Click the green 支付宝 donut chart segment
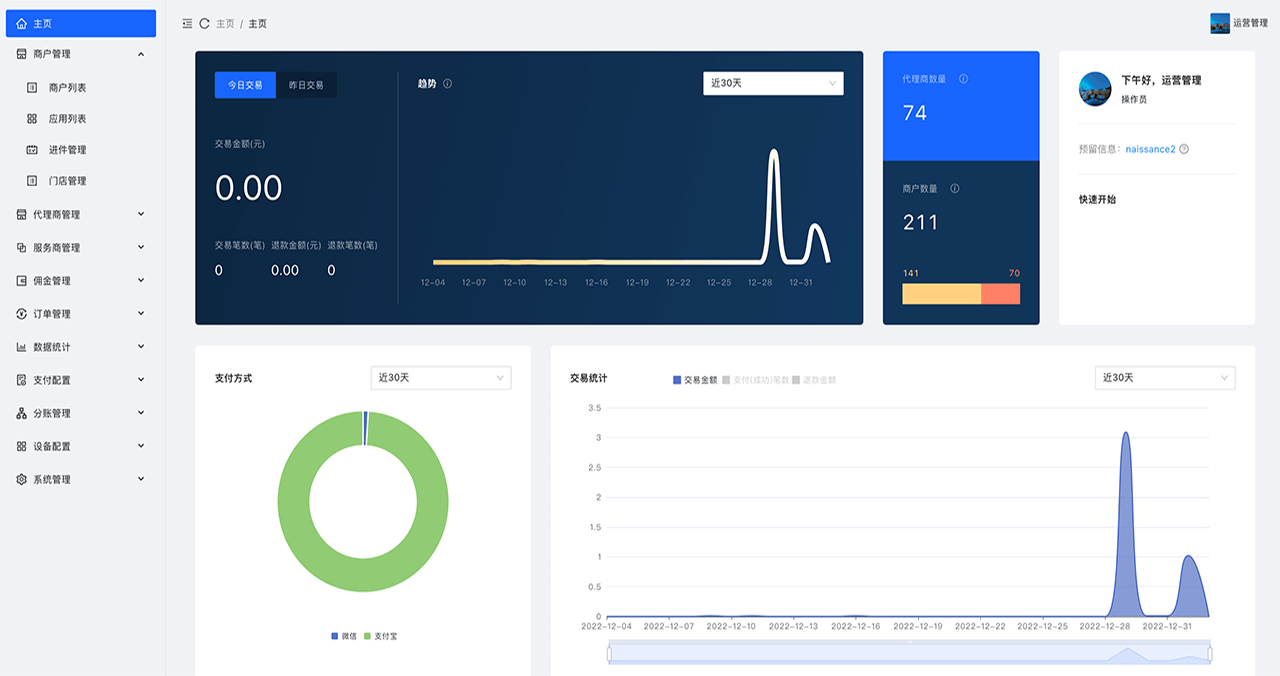Image resolution: width=1280 pixels, height=676 pixels. pyautogui.click(x=293, y=500)
